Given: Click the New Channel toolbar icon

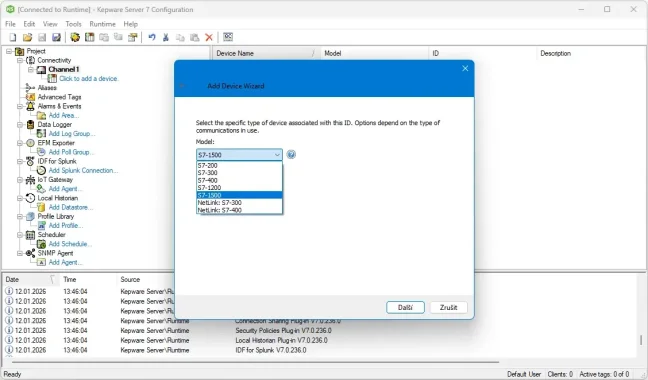Looking at the screenshot, I should [75, 38].
